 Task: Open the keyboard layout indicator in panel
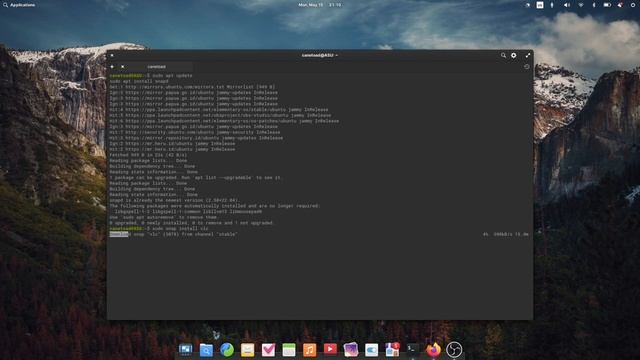(x=540, y=5)
